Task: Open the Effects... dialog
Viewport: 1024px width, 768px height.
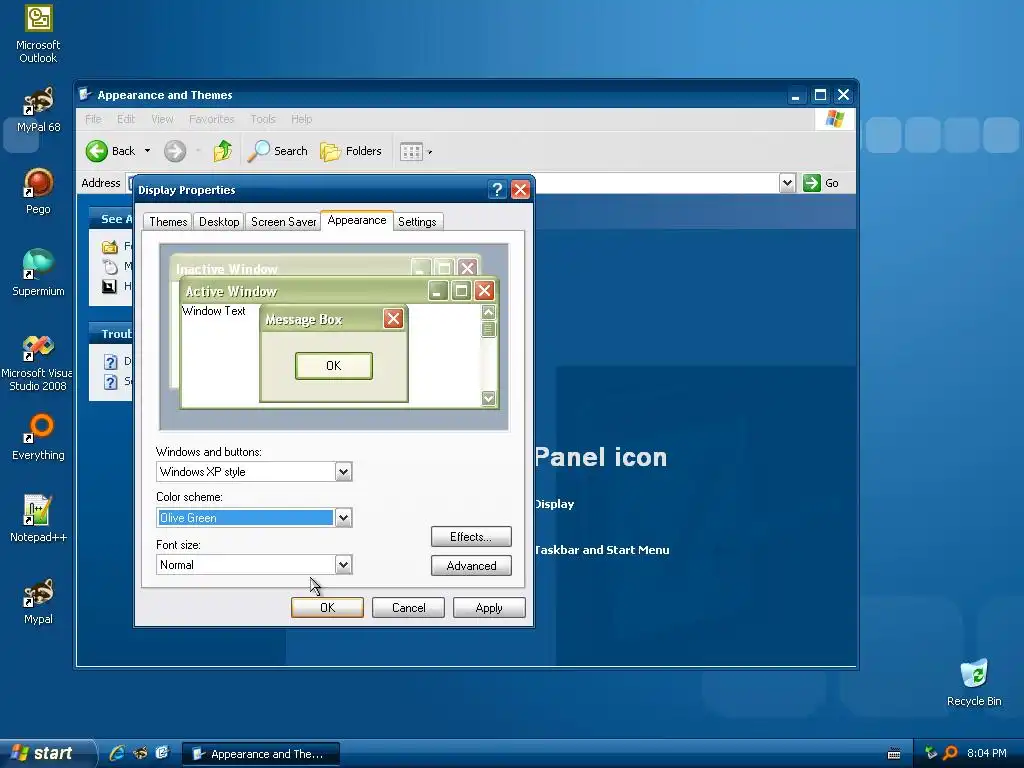Action: tap(471, 536)
